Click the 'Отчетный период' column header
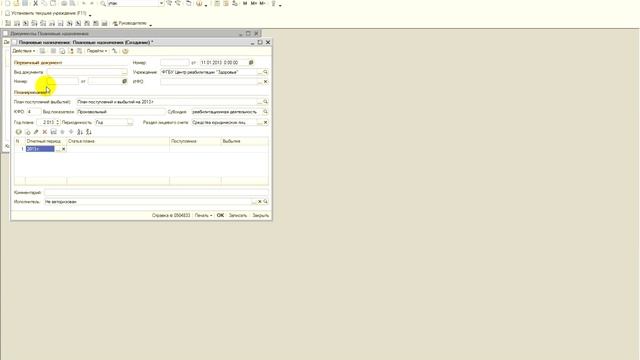Image resolution: width=640 pixels, height=360 pixels. [x=46, y=141]
